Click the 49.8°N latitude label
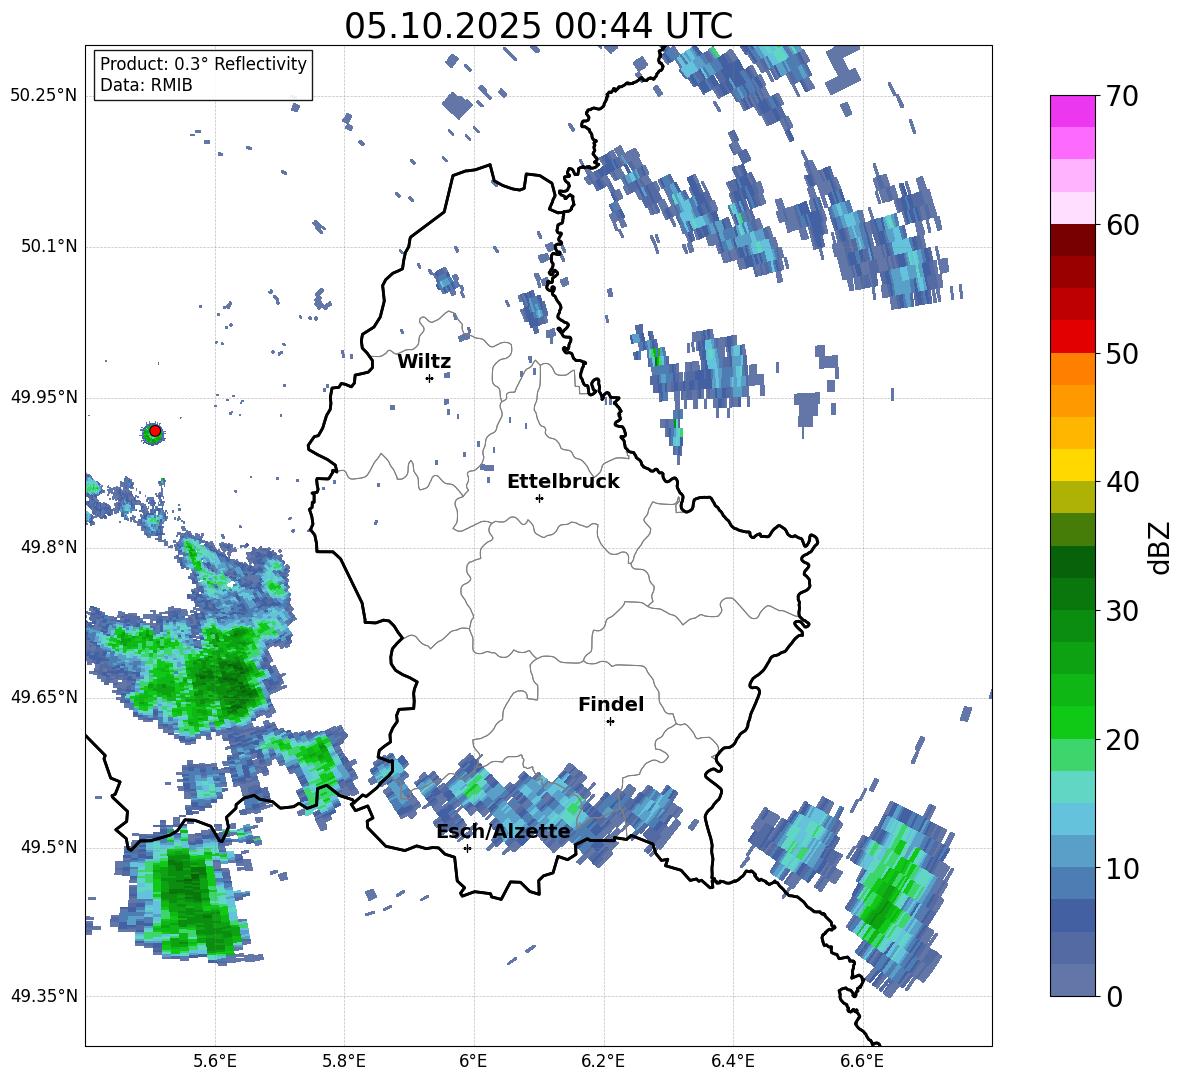Screen dimensions: 1184x1081 click(x=48, y=547)
